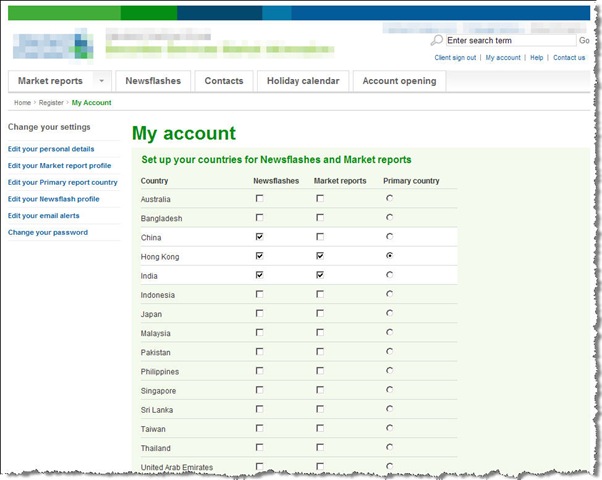Check Market reports for Thailand

320,447
